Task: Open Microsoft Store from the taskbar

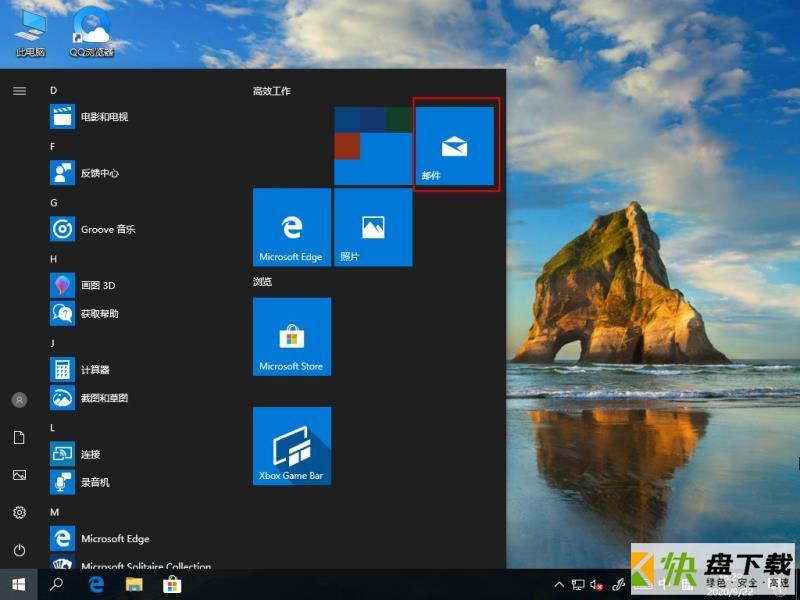Action: [172, 584]
